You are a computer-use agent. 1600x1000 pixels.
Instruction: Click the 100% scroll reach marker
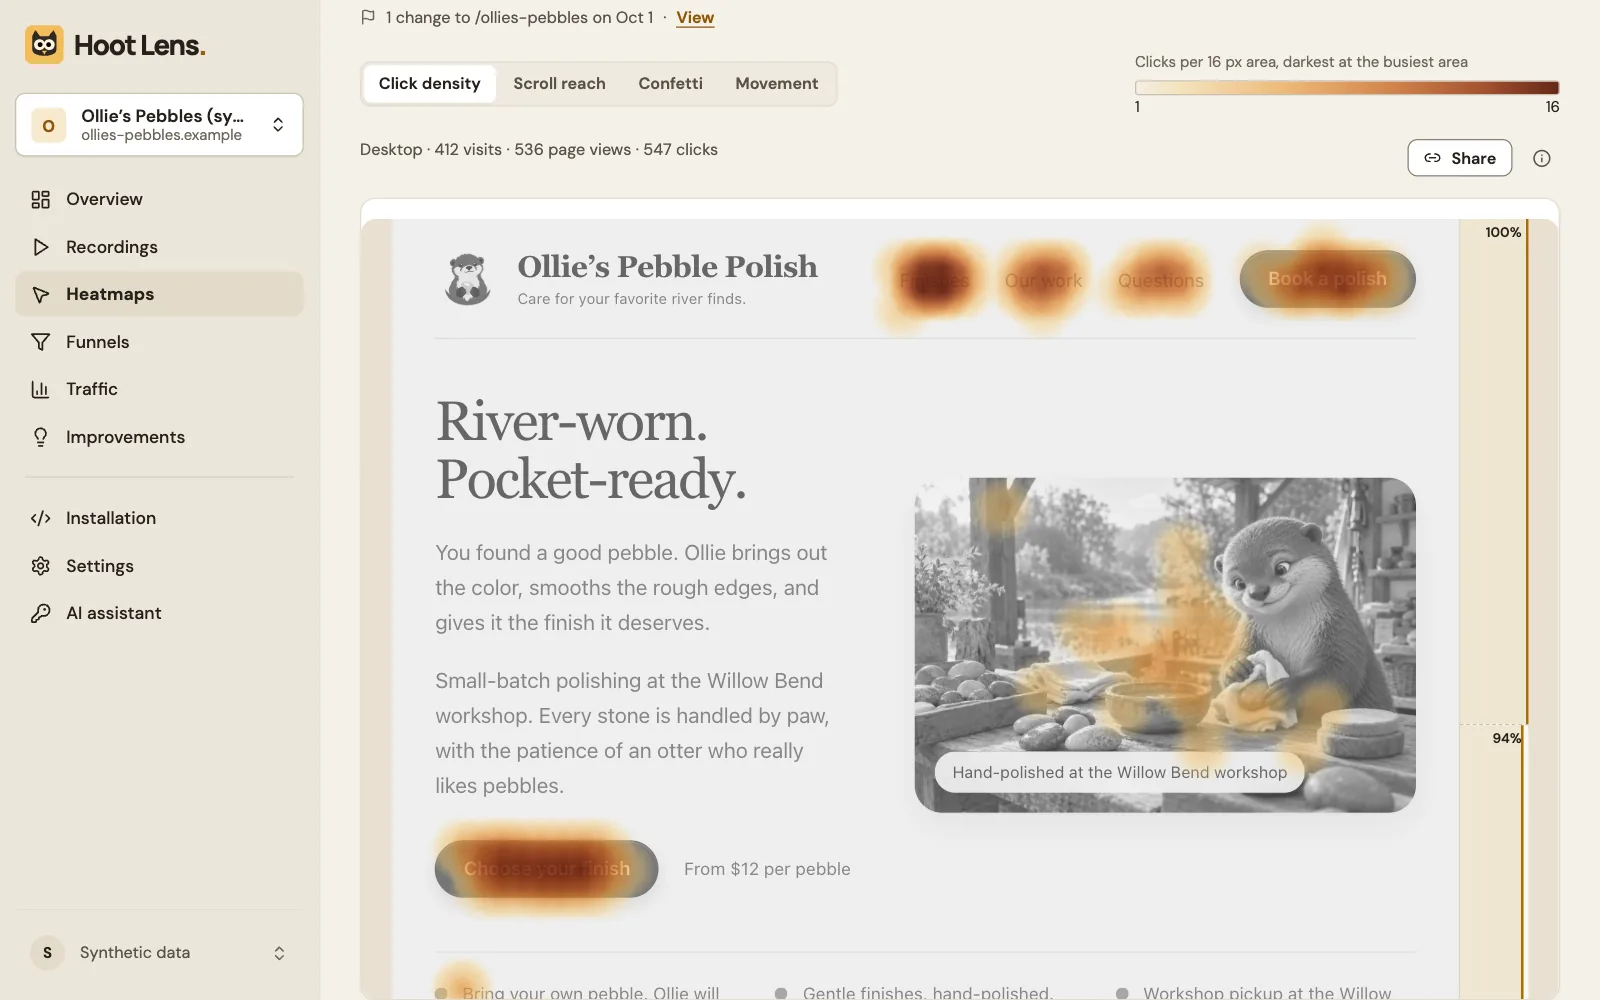(x=1502, y=232)
